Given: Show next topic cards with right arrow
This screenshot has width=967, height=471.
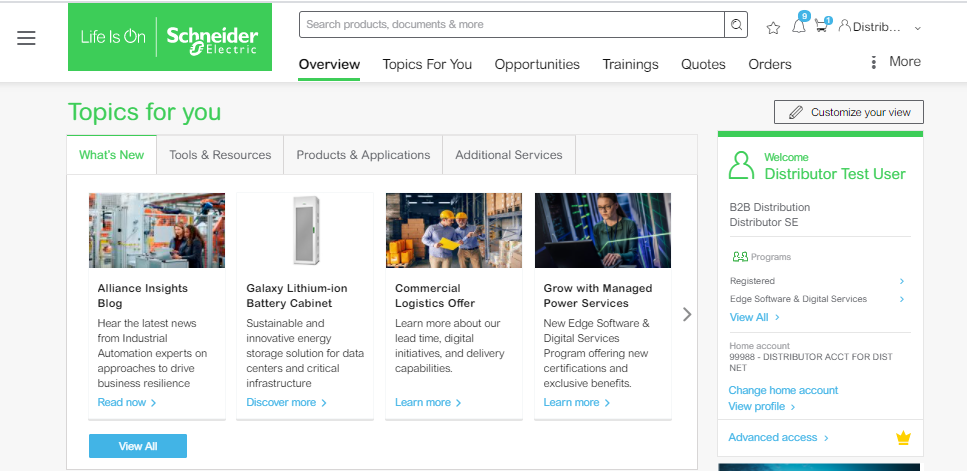Looking at the screenshot, I should click(687, 314).
